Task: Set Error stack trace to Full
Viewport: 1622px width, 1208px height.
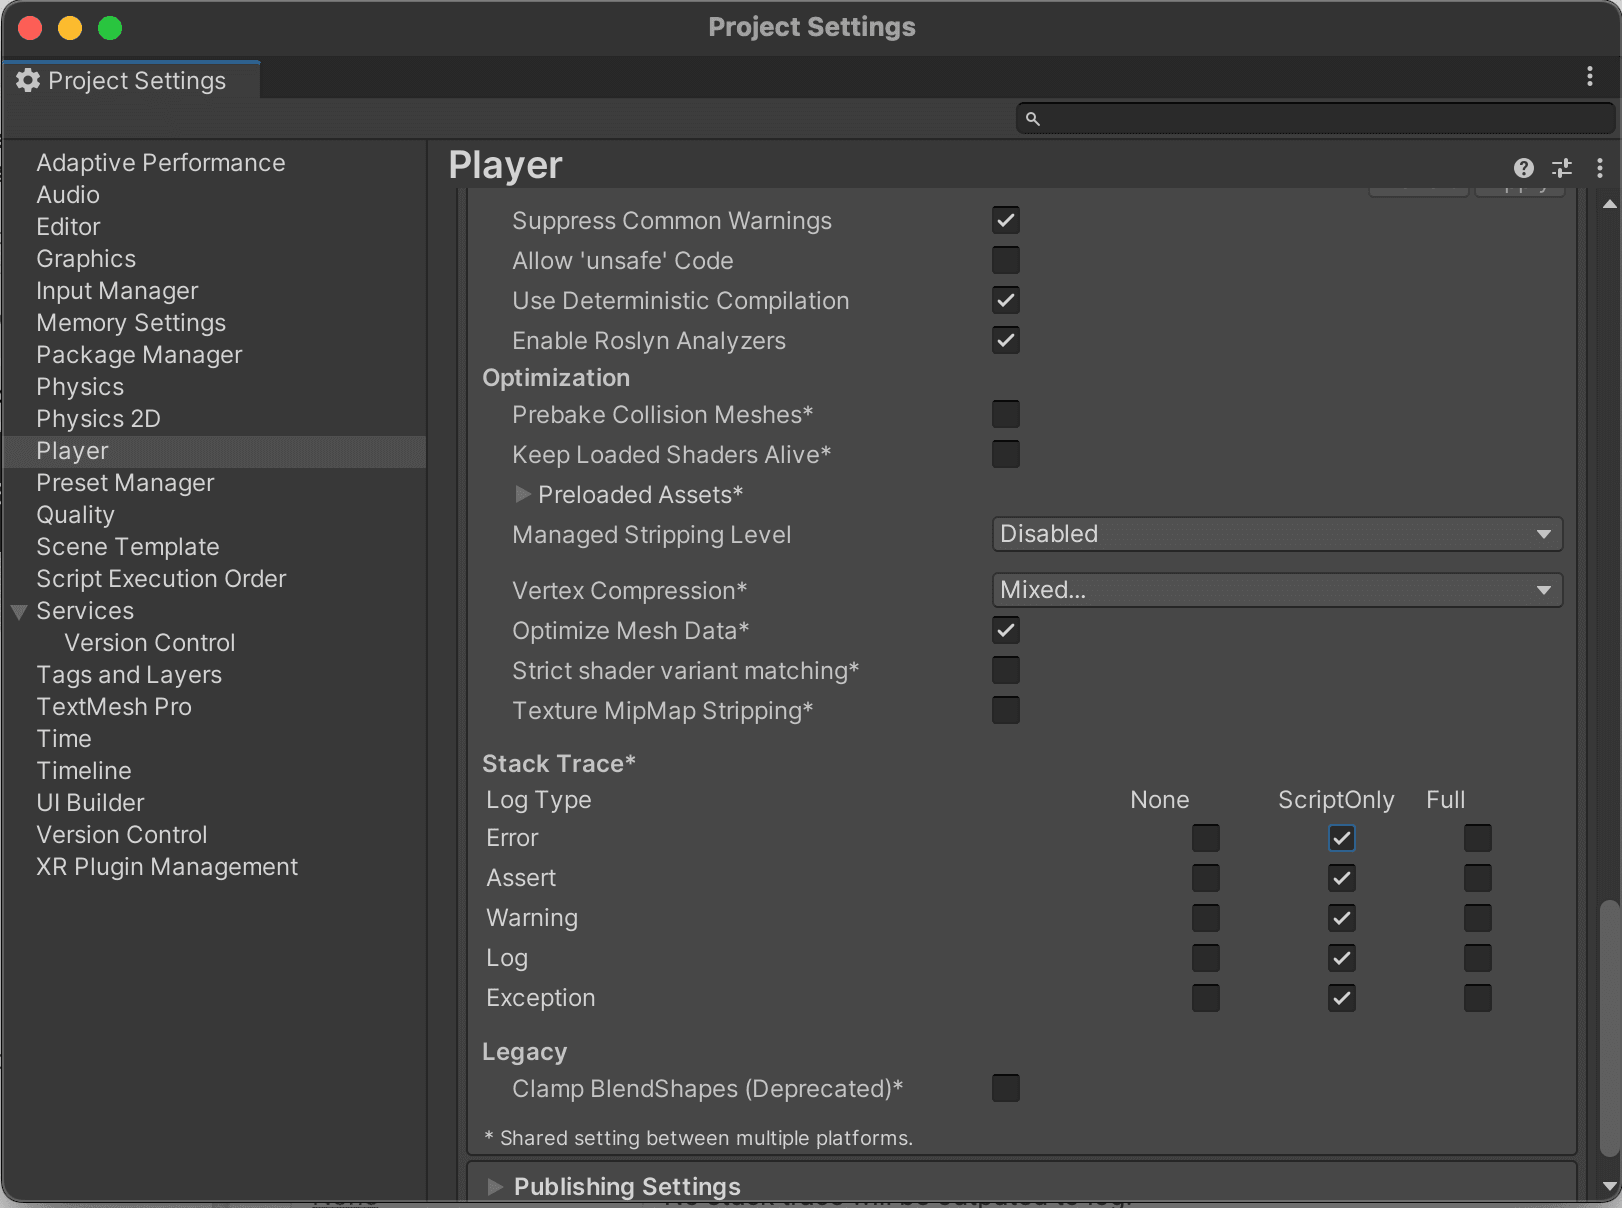Action: click(1478, 838)
